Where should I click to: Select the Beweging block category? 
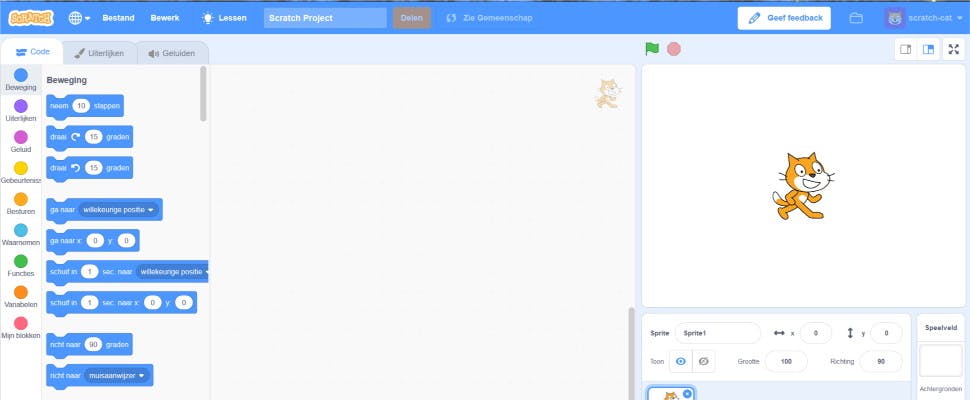coord(21,80)
